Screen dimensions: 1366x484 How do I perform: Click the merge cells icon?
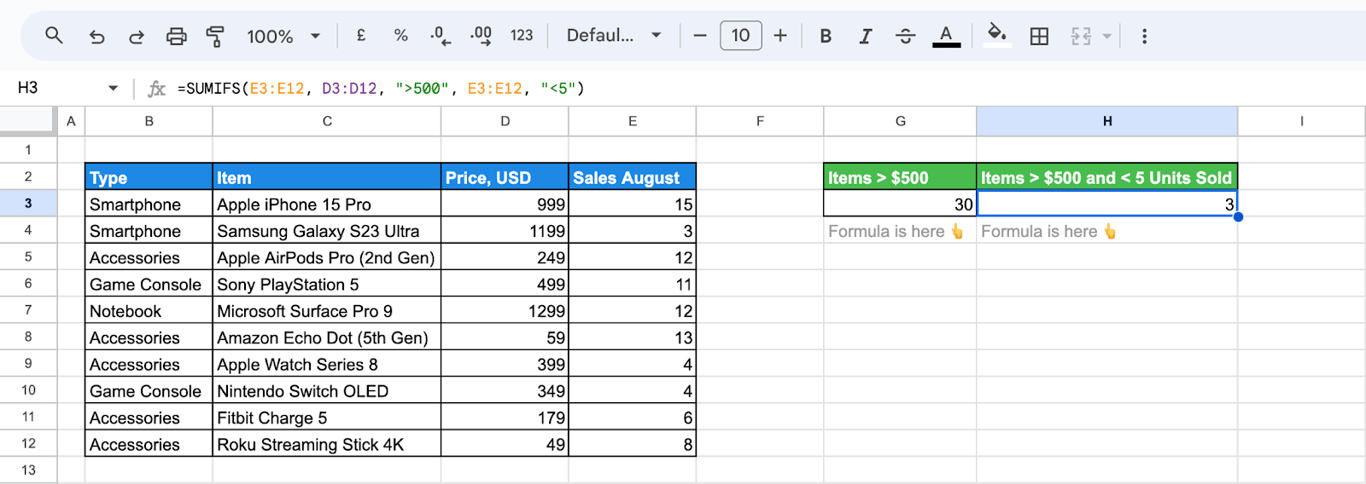click(1080, 36)
